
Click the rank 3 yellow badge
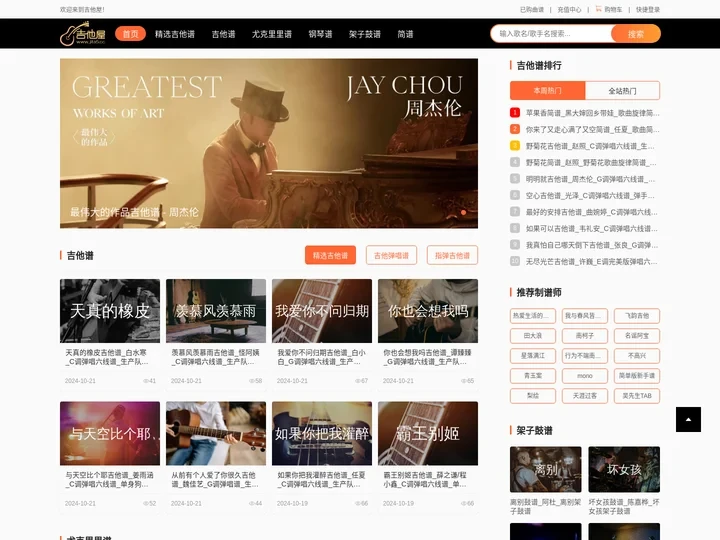[515, 146]
